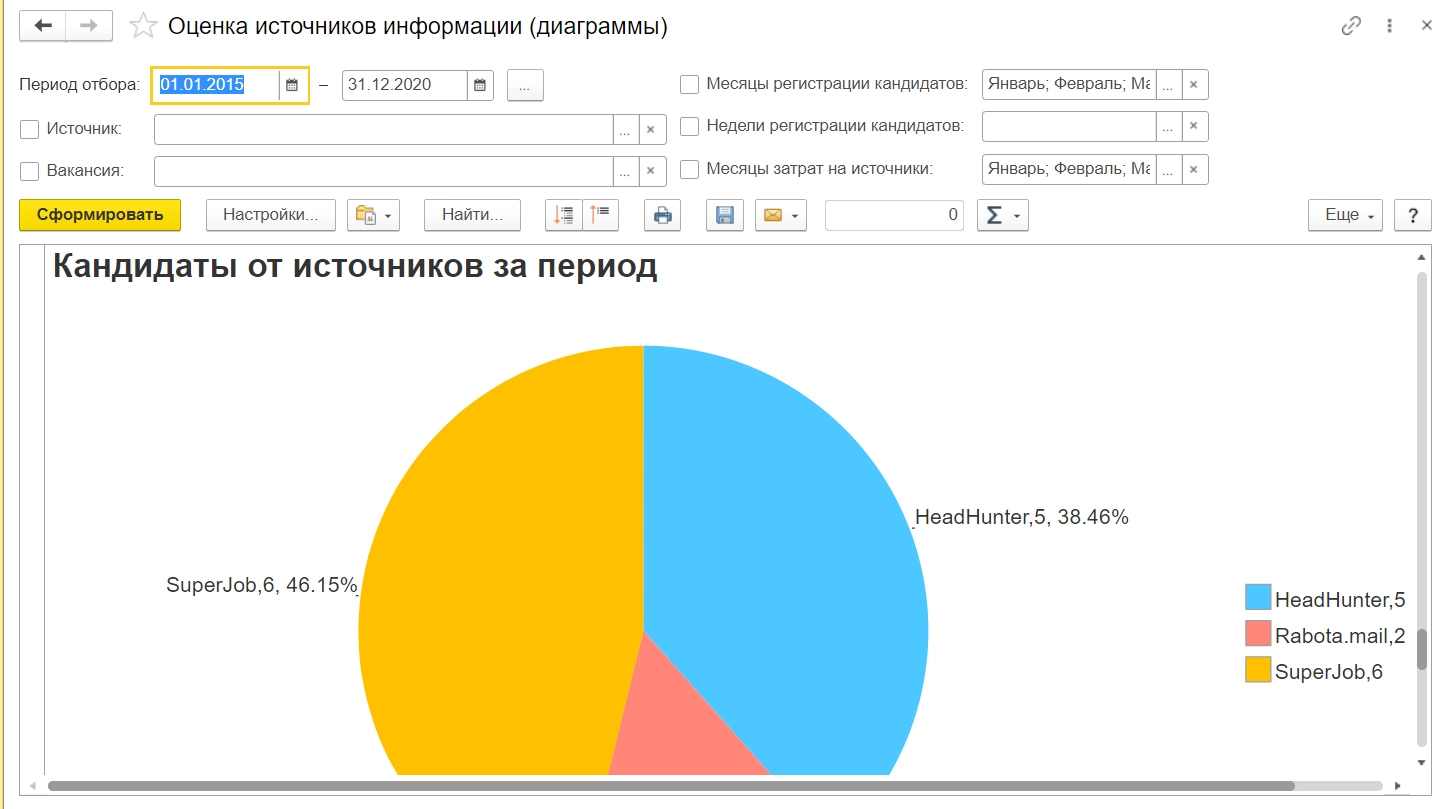Viewport: 1455px width, 809px height.
Task: Click legend text "HeadHunter,5"
Action: pos(1340,599)
